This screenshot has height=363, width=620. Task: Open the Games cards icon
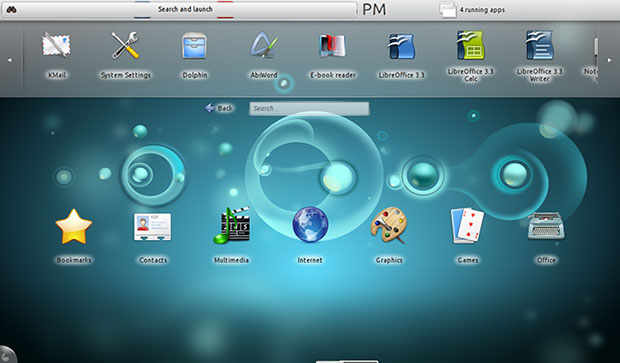[467, 225]
